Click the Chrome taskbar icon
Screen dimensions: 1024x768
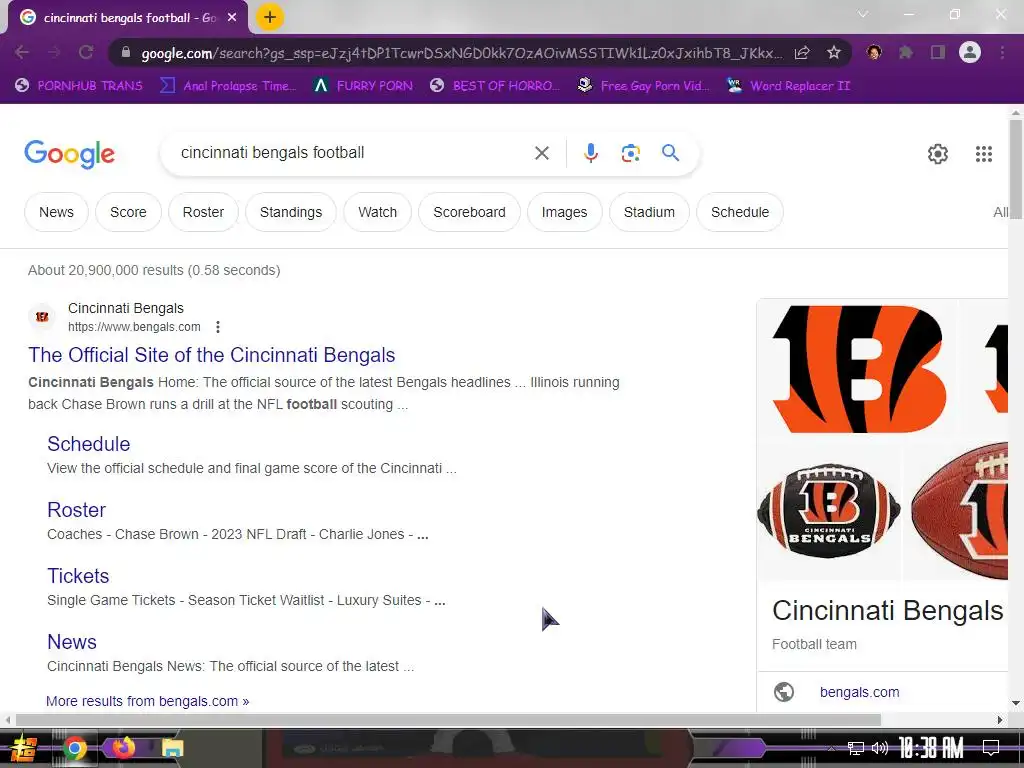pos(74,748)
